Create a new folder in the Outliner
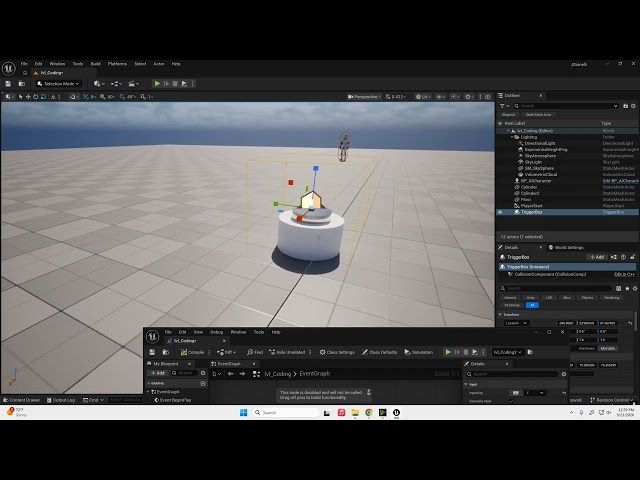 625,106
